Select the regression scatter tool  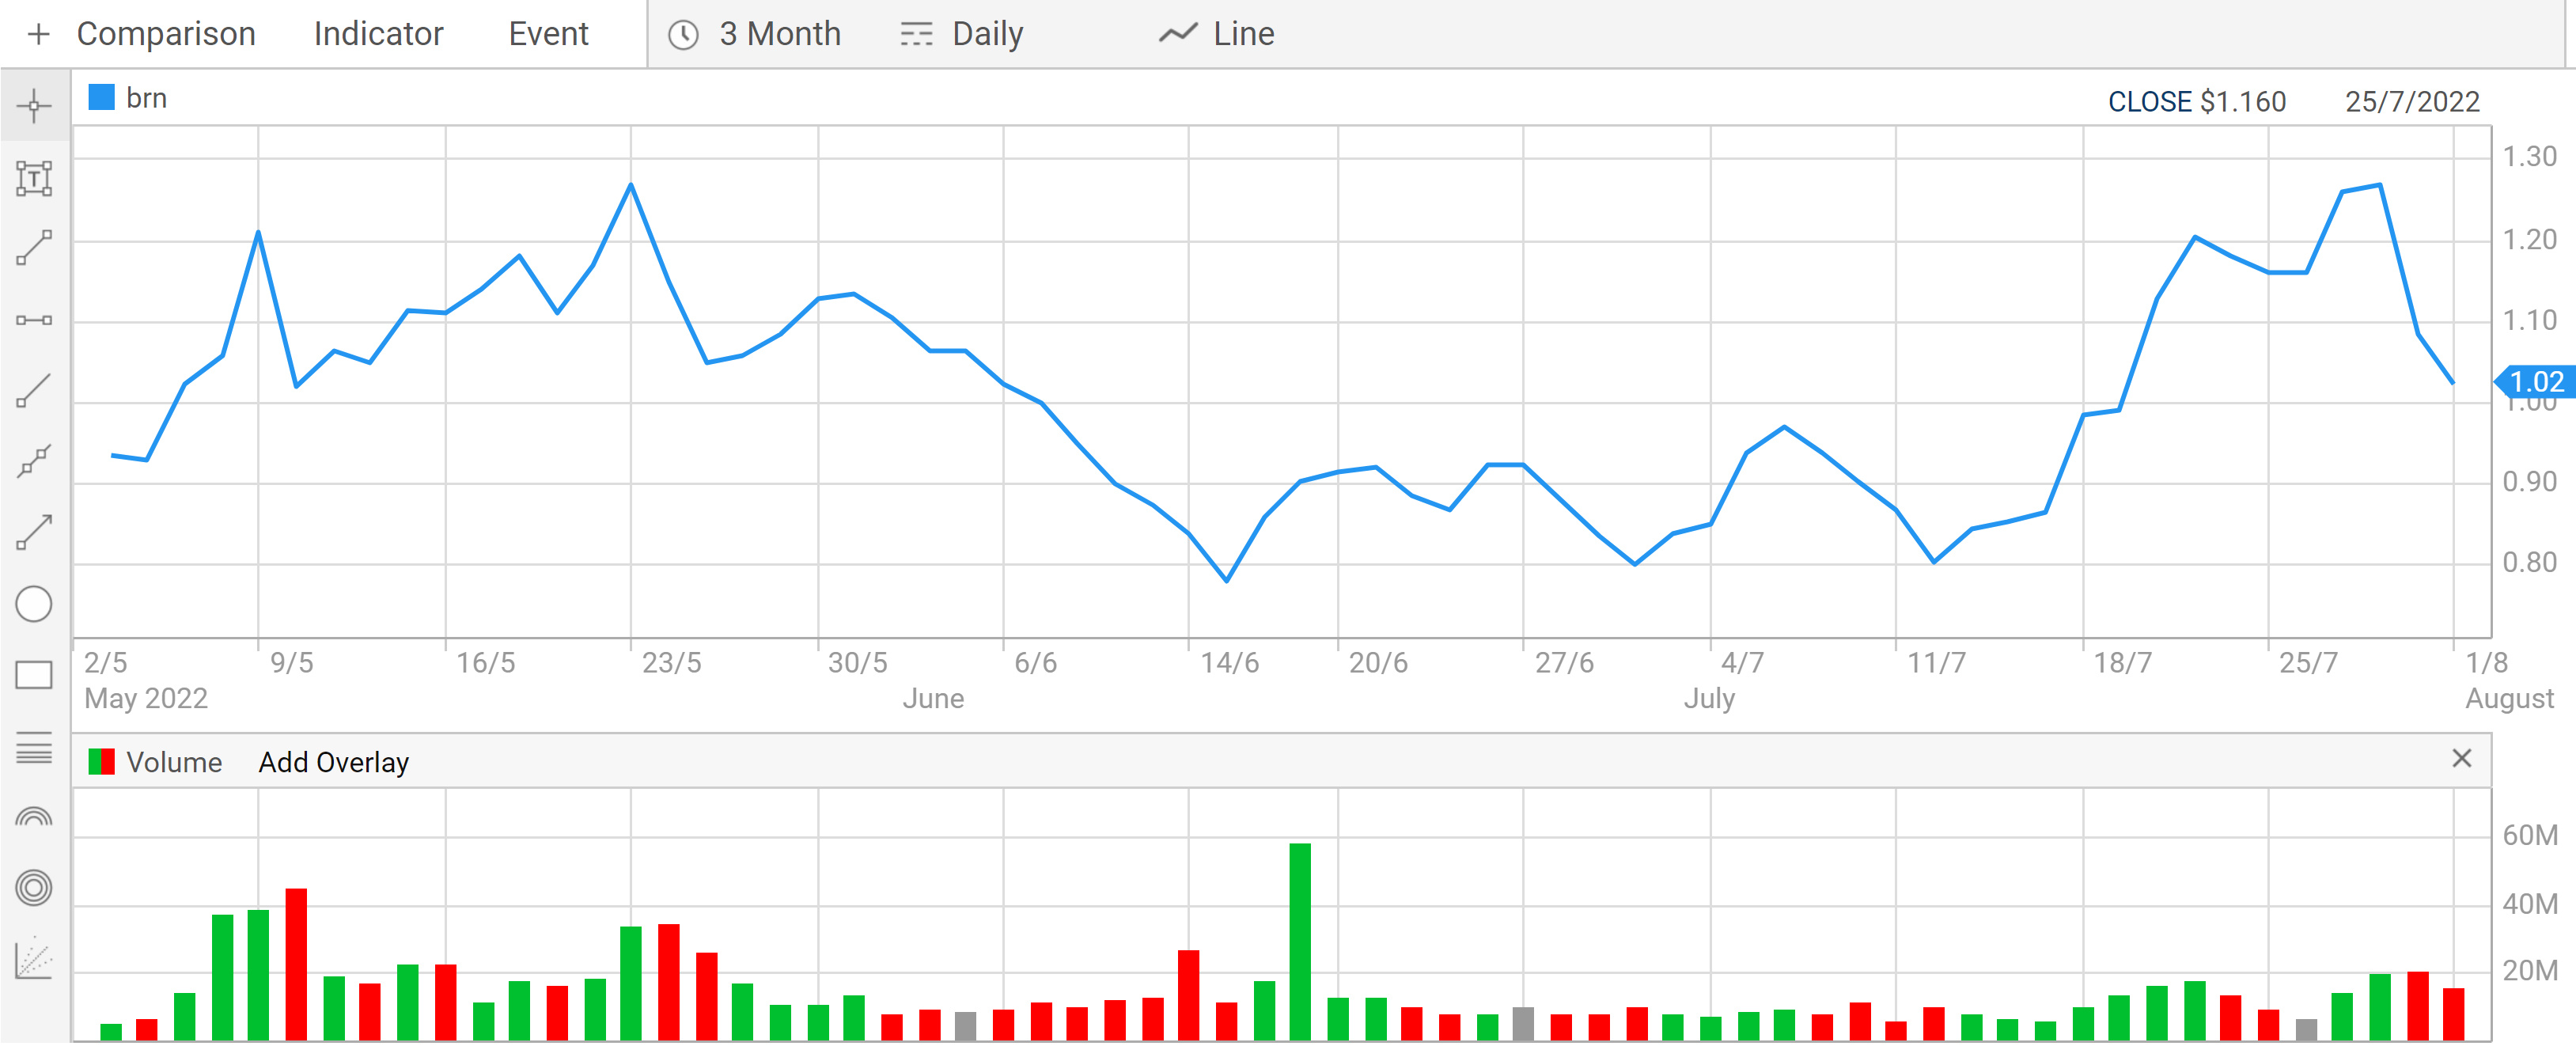click(x=34, y=959)
